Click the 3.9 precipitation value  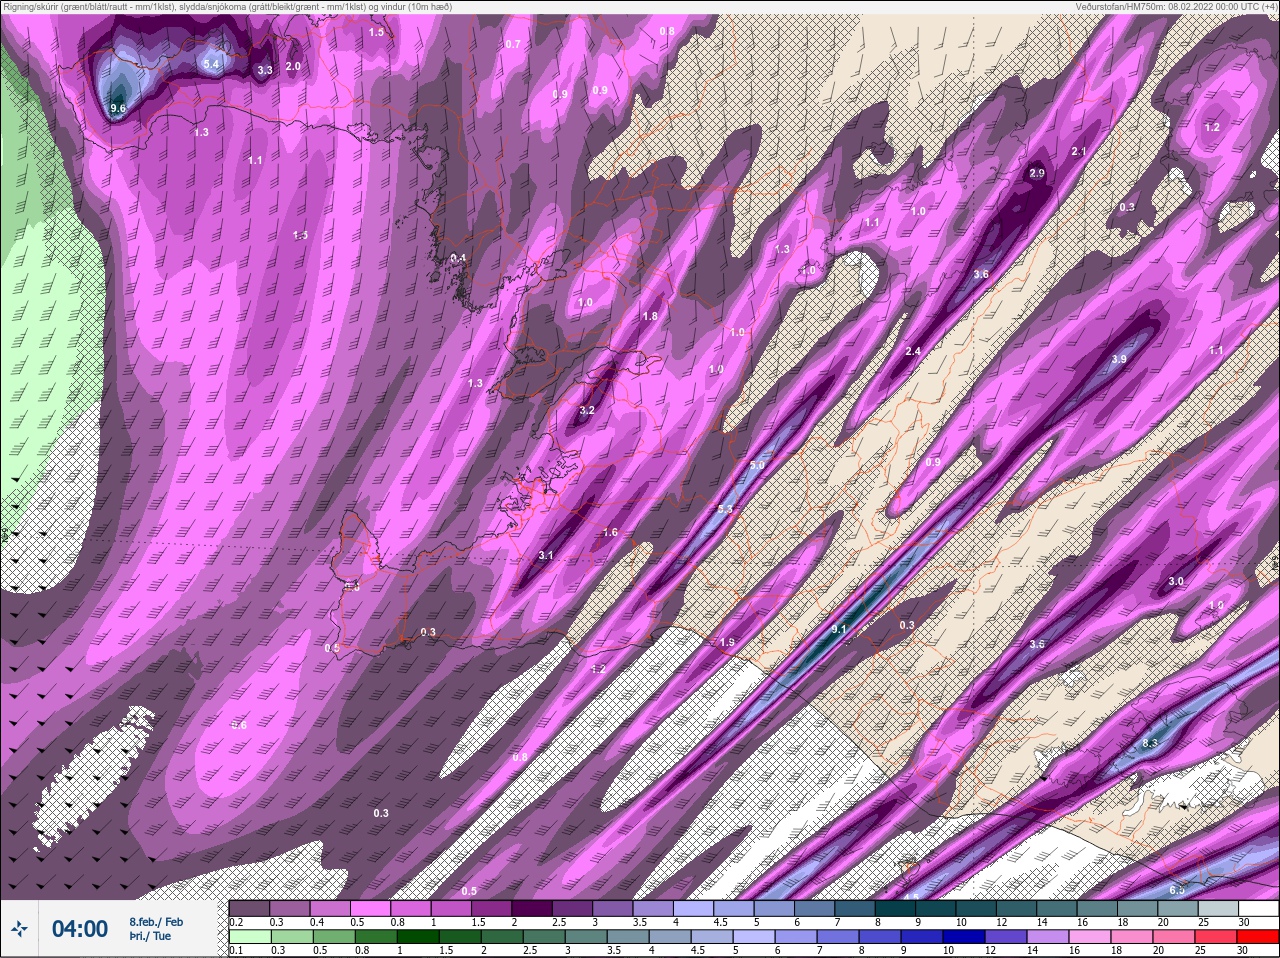click(x=1120, y=359)
